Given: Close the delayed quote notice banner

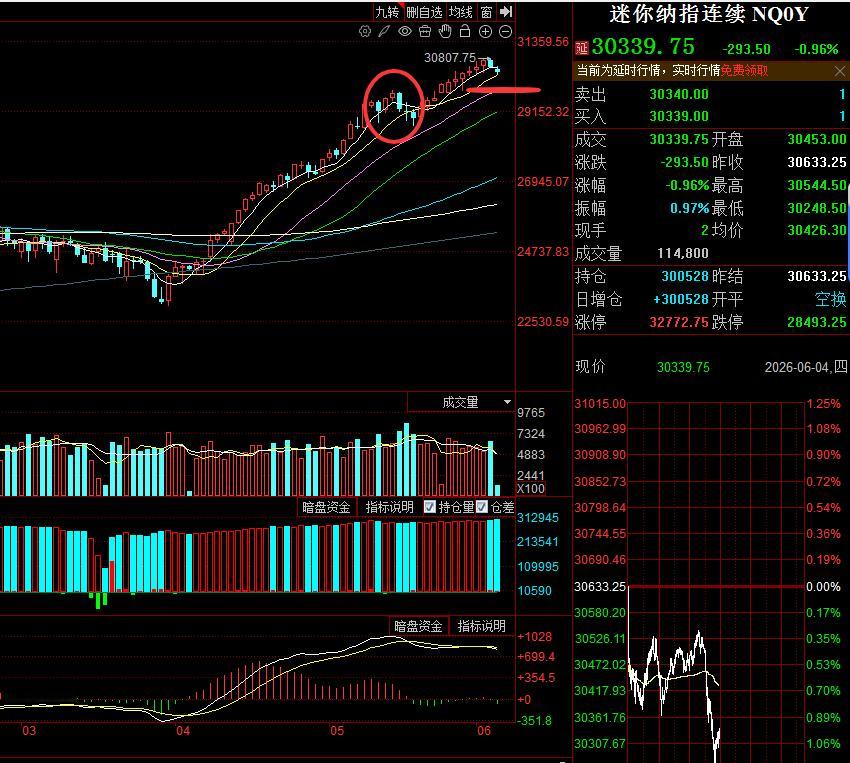Looking at the screenshot, I should [840, 71].
